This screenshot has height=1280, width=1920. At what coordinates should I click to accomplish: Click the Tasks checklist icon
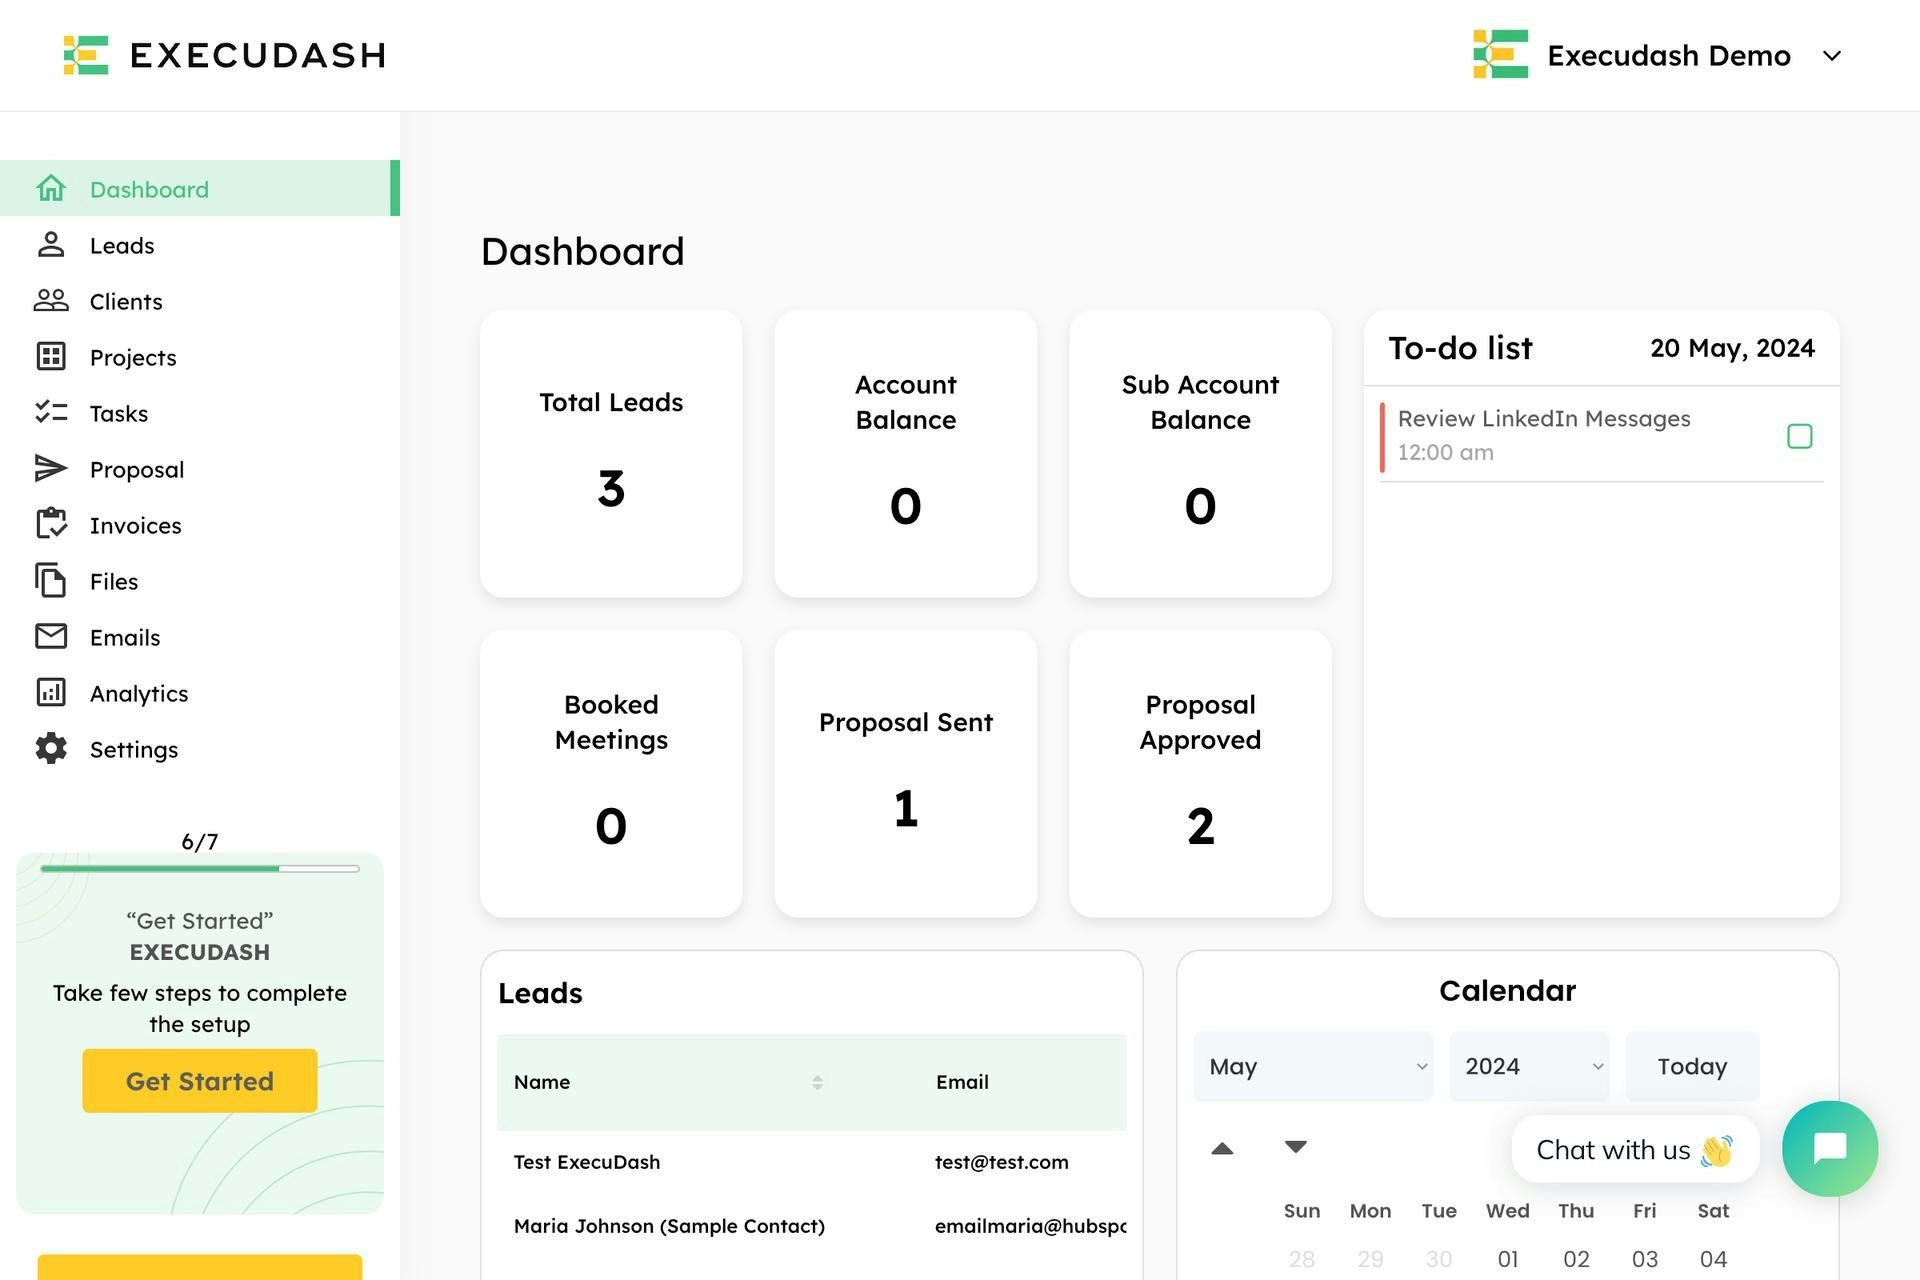[x=51, y=413]
